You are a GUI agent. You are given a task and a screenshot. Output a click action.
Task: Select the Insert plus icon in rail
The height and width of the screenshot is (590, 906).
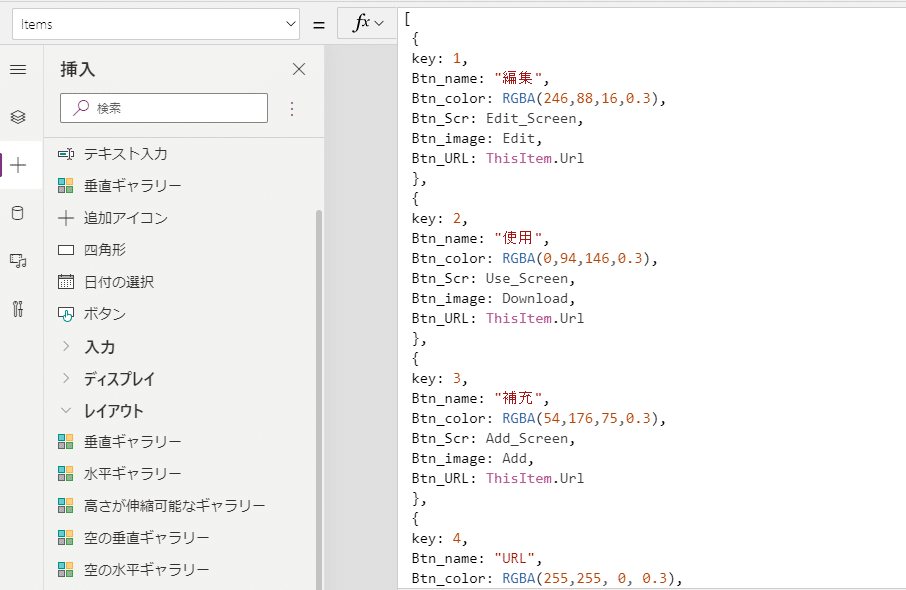18,165
